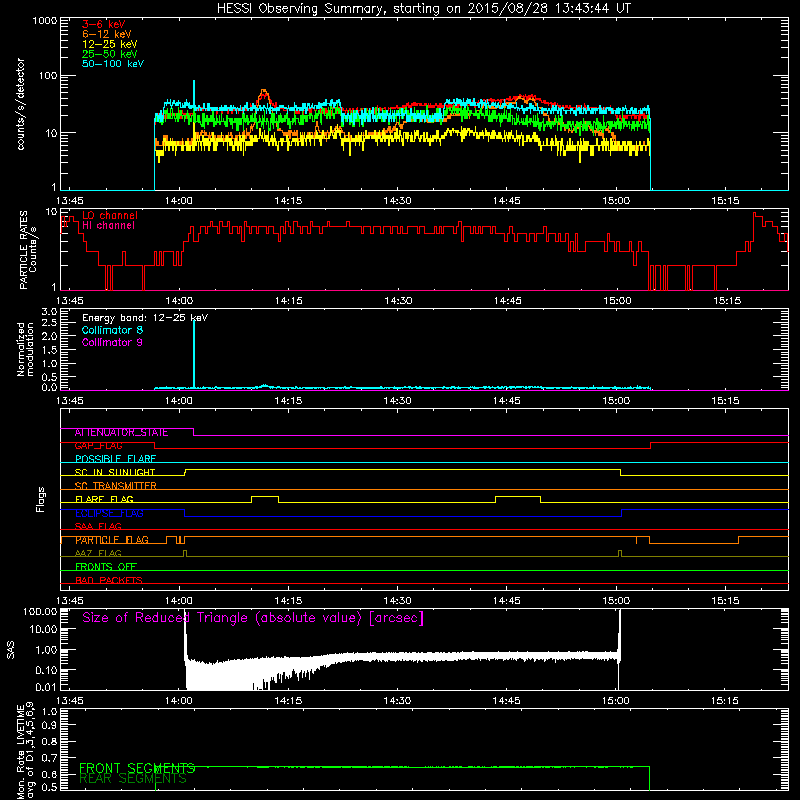
Task: Click the 0.01 tick on the SAS axis
Action: pyautogui.click(x=46, y=687)
